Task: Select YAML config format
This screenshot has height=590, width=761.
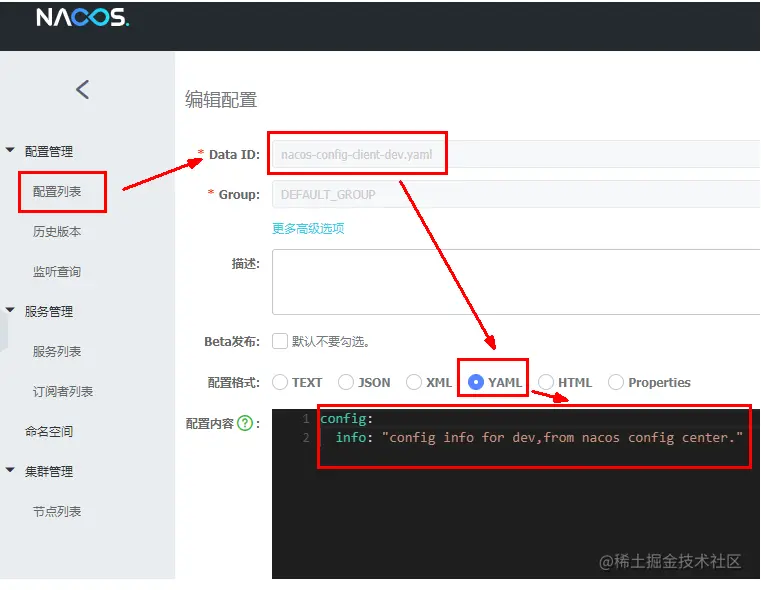Action: click(x=476, y=382)
